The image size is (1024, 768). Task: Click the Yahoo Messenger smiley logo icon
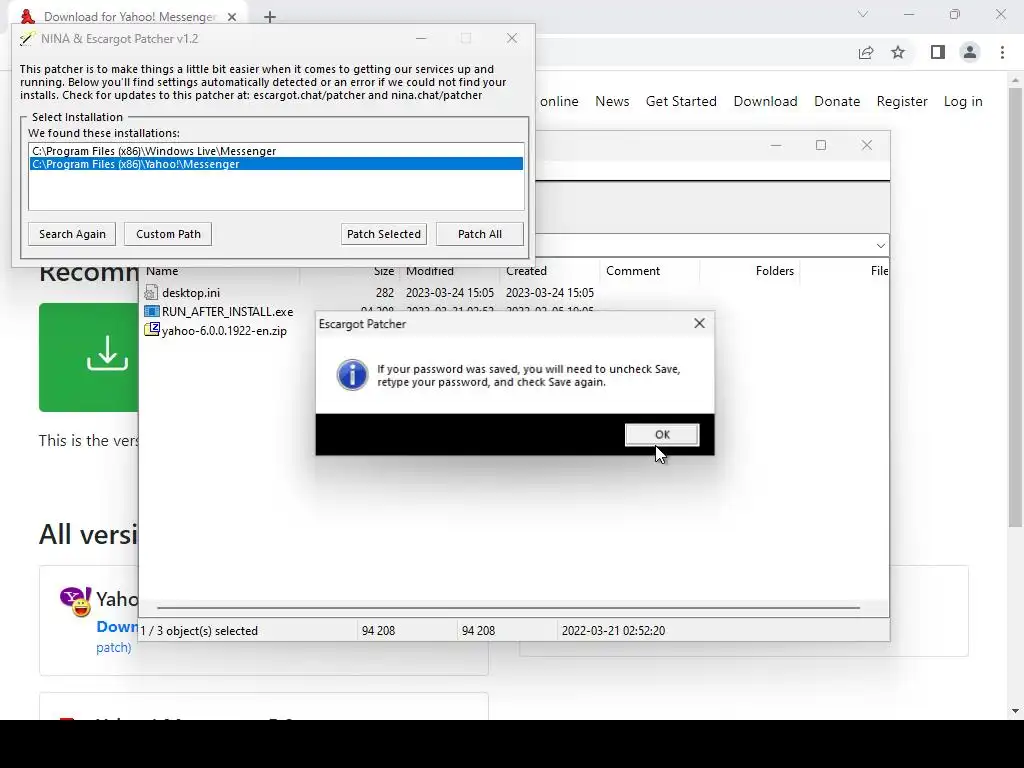coord(76,601)
